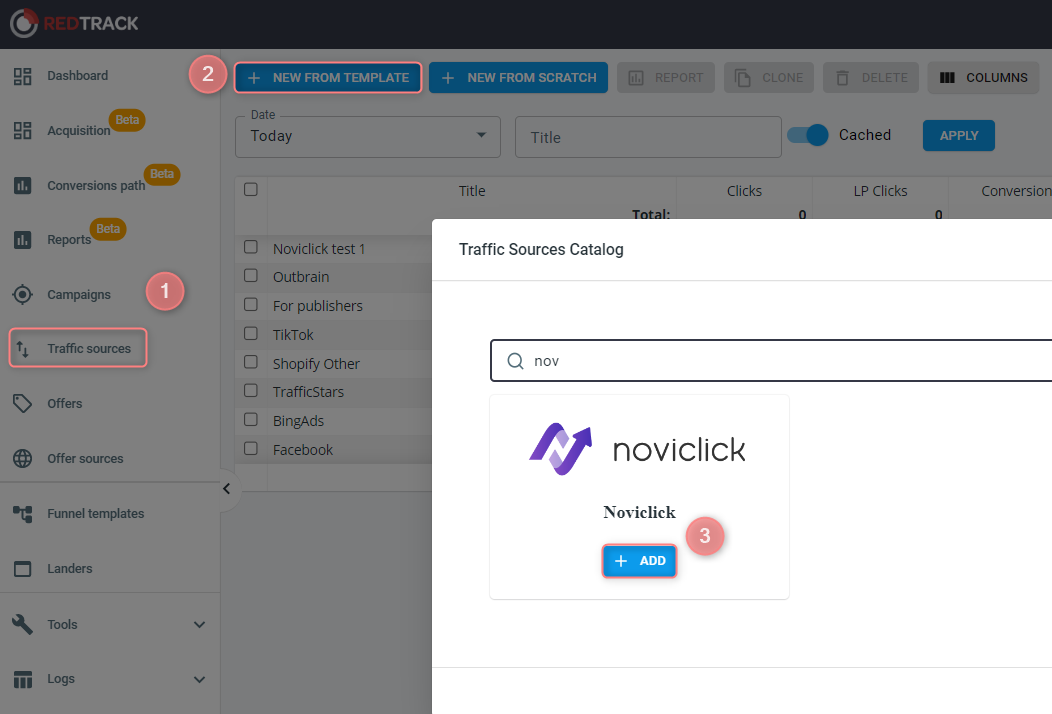Open the Shopify Other traffic source row
The image size is (1052, 714).
(x=316, y=364)
